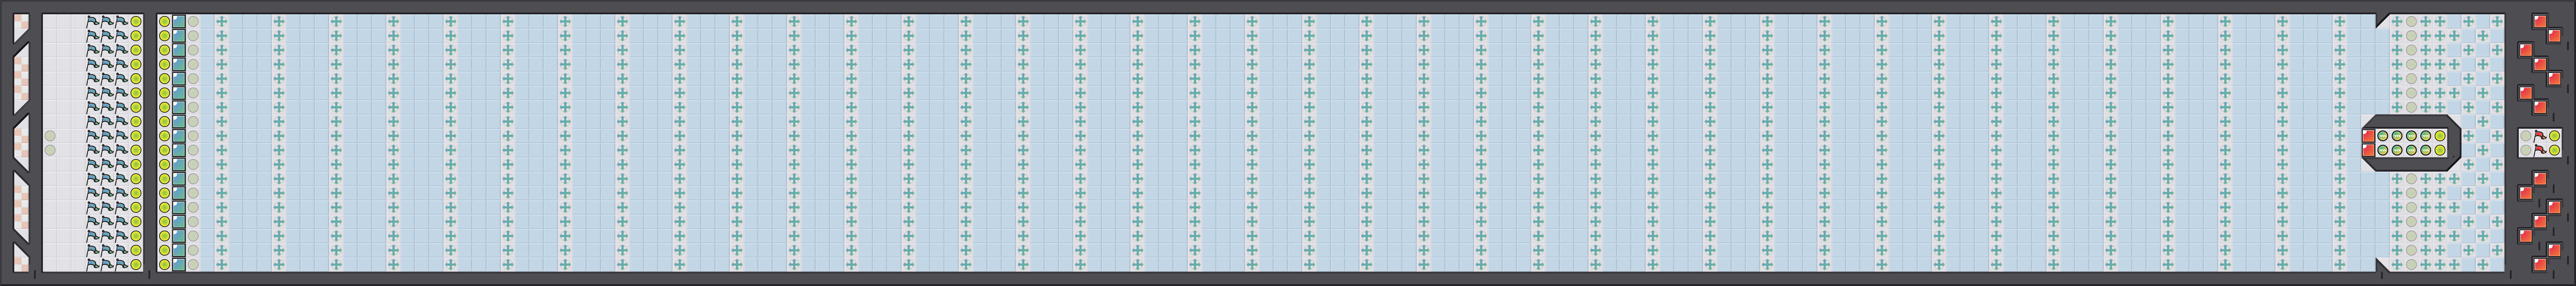Viewport: 2576px width, 286px height.
Task: Click the yellow circle beside the upper red flag
Action: click(2554, 136)
